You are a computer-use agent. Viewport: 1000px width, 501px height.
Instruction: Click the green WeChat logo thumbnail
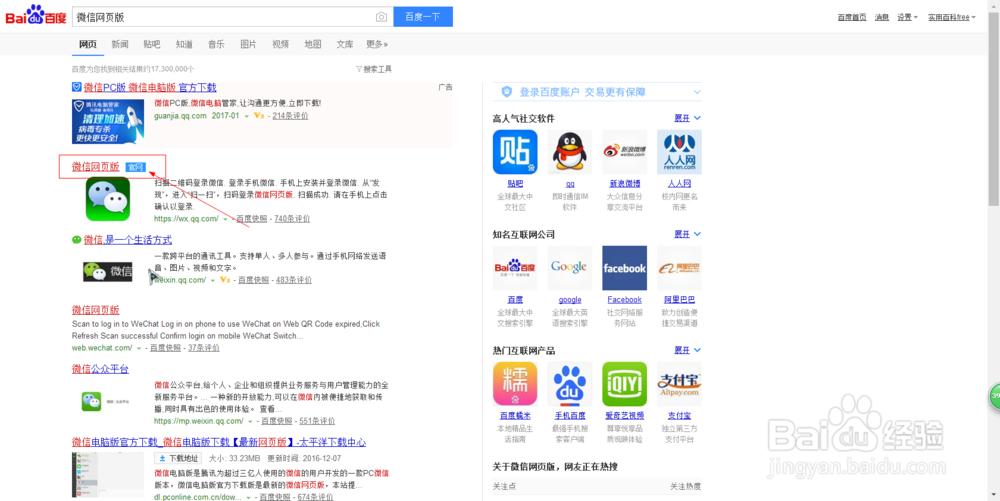point(108,199)
